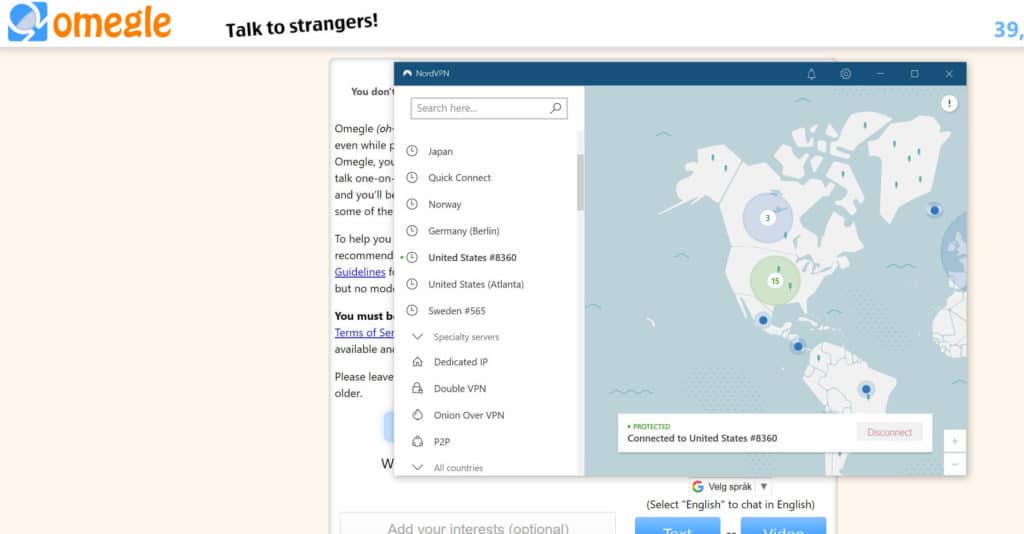Open NordVPN settings gear
This screenshot has height=534, width=1024.
846,74
